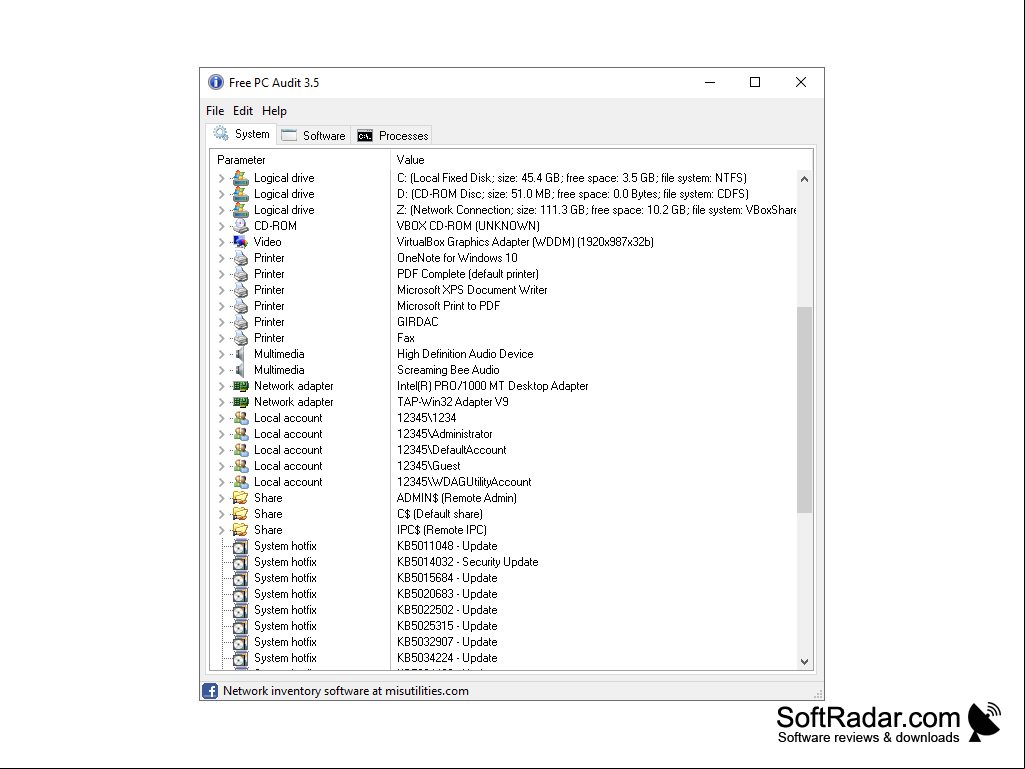Expand the Video node
Screen dimensions: 1025x769
(222, 242)
